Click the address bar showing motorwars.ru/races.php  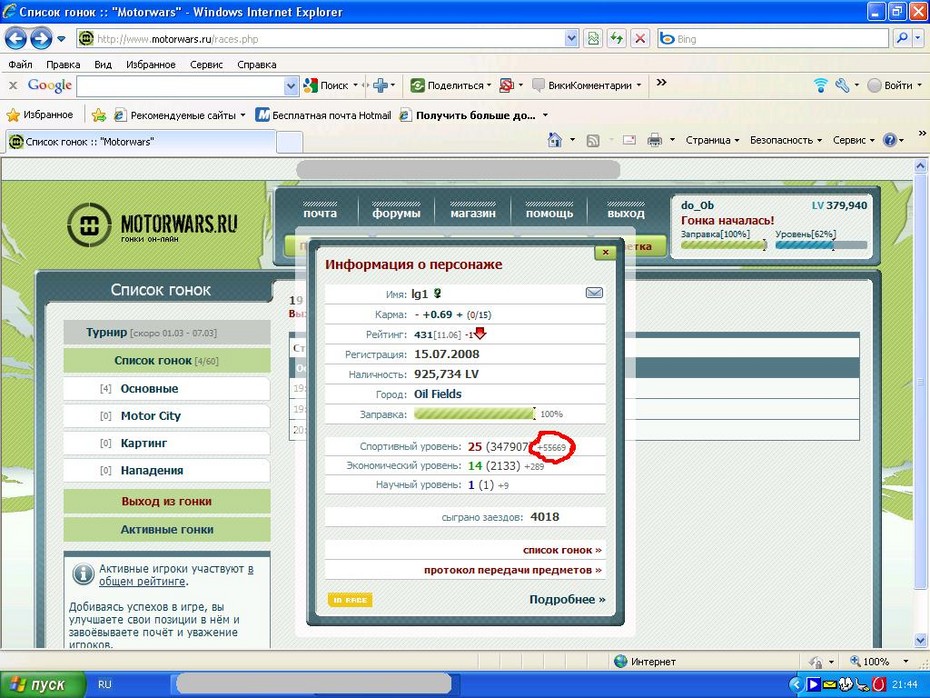[x=329, y=39]
